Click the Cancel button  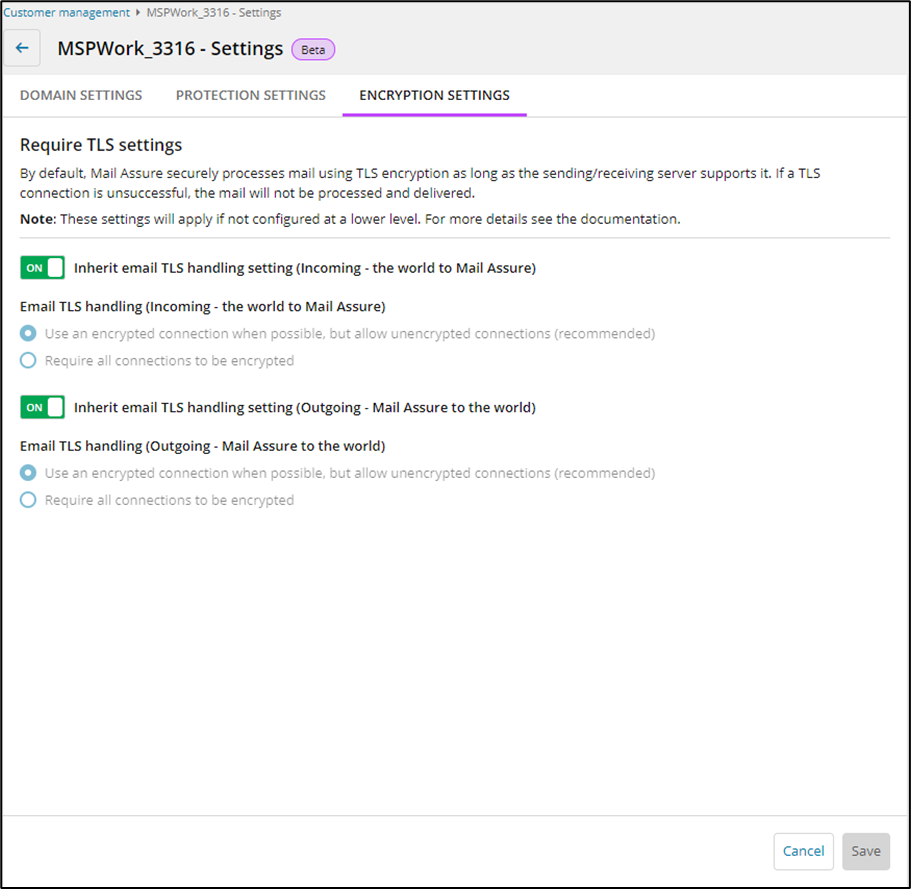803,851
